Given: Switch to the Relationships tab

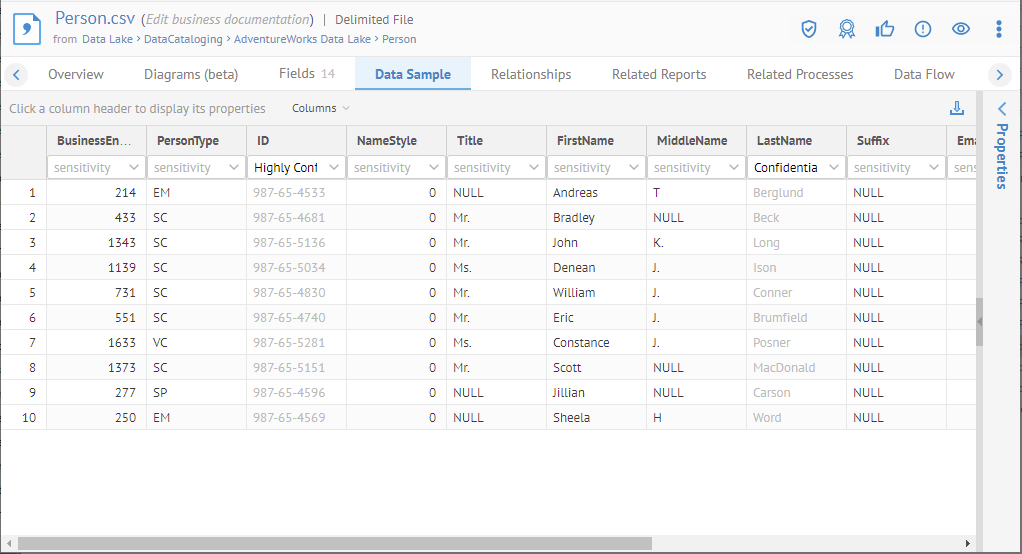Looking at the screenshot, I should pos(531,74).
